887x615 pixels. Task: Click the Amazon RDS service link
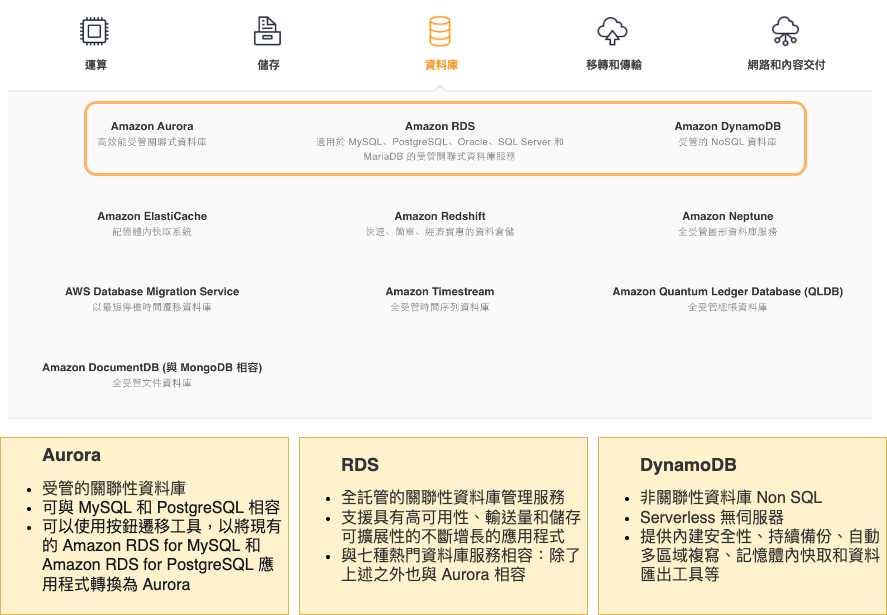point(440,127)
